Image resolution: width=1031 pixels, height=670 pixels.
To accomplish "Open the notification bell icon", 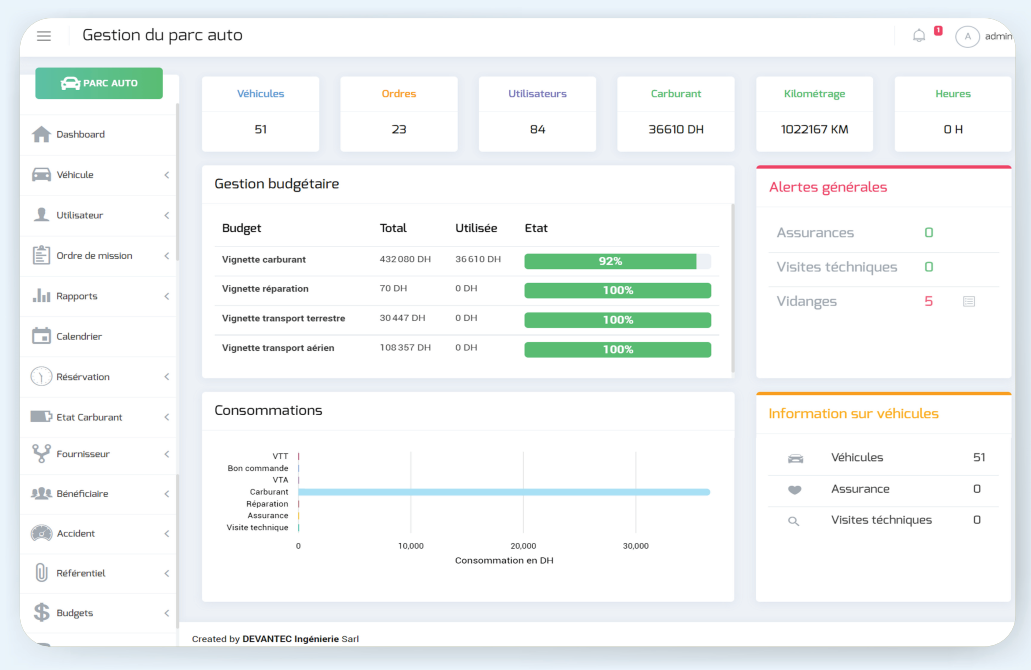I will click(919, 36).
